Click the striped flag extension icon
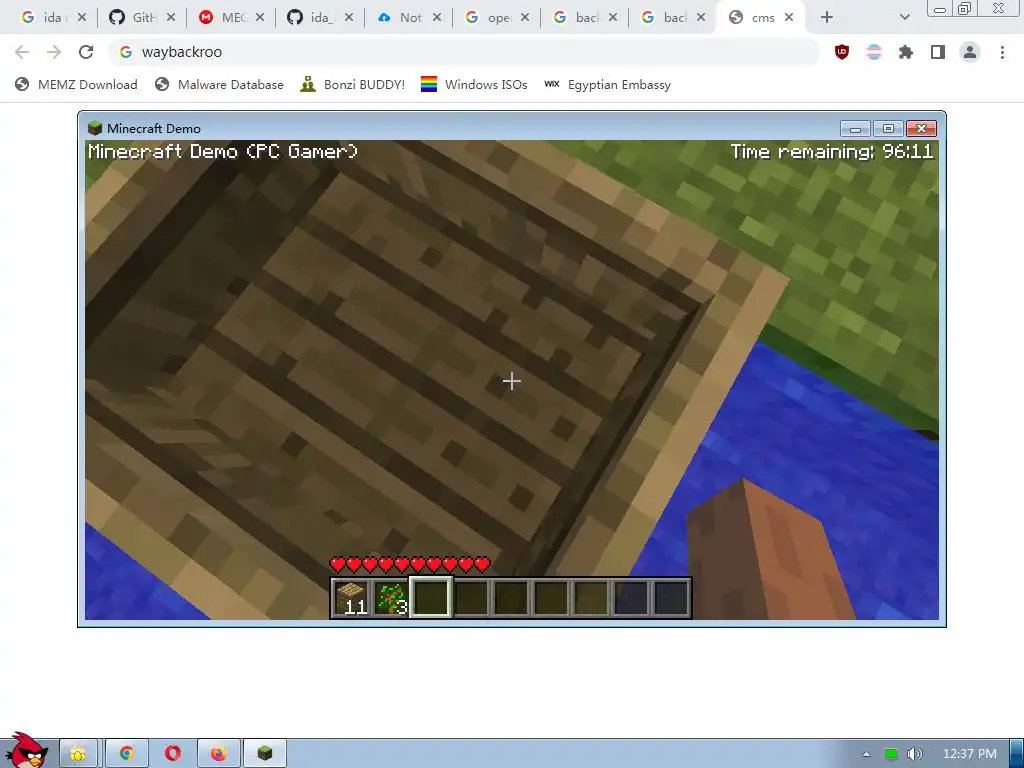 (874, 52)
